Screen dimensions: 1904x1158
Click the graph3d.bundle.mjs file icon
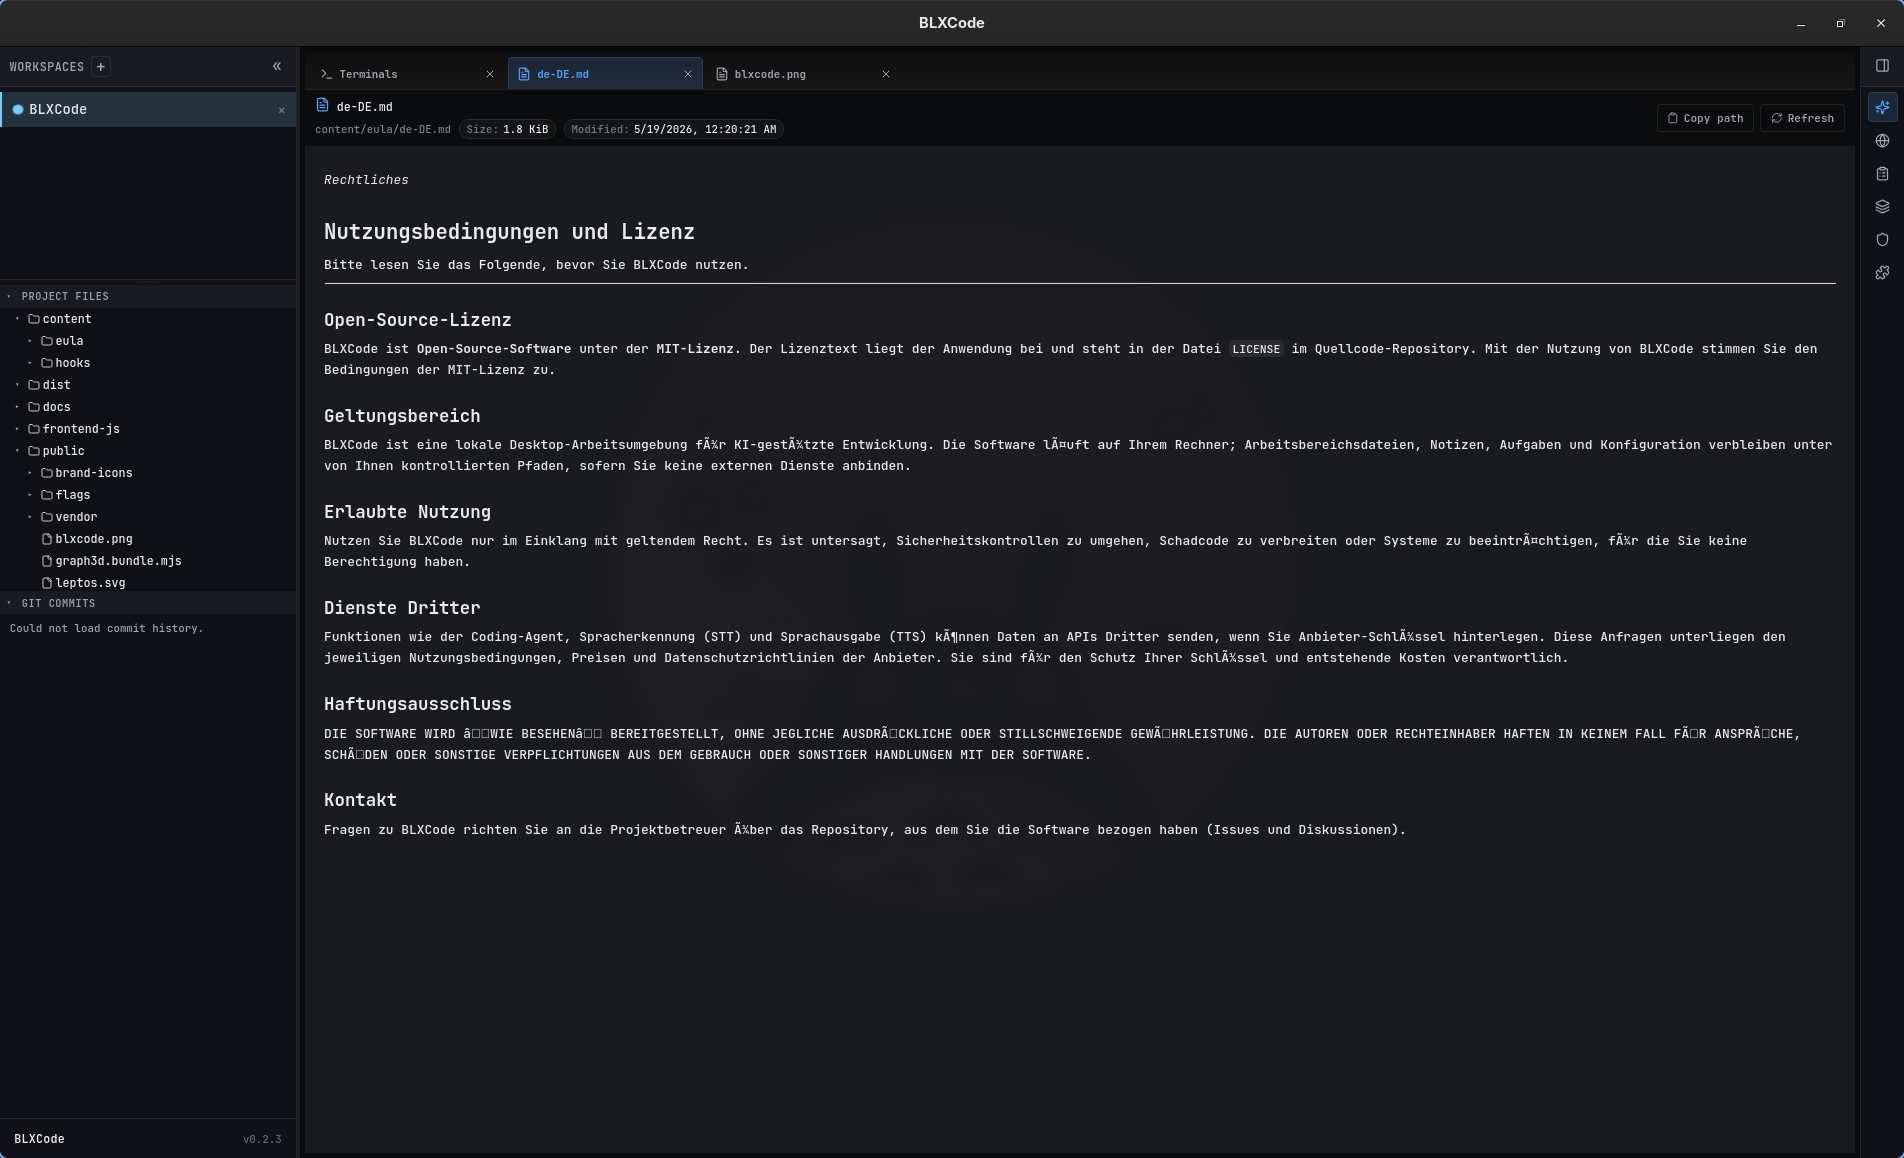click(46, 561)
